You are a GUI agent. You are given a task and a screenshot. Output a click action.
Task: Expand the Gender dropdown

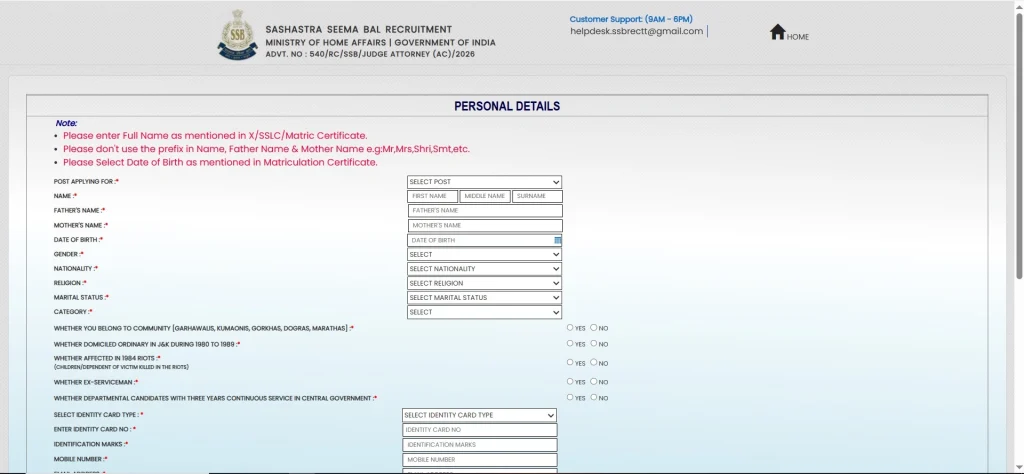[484, 254]
